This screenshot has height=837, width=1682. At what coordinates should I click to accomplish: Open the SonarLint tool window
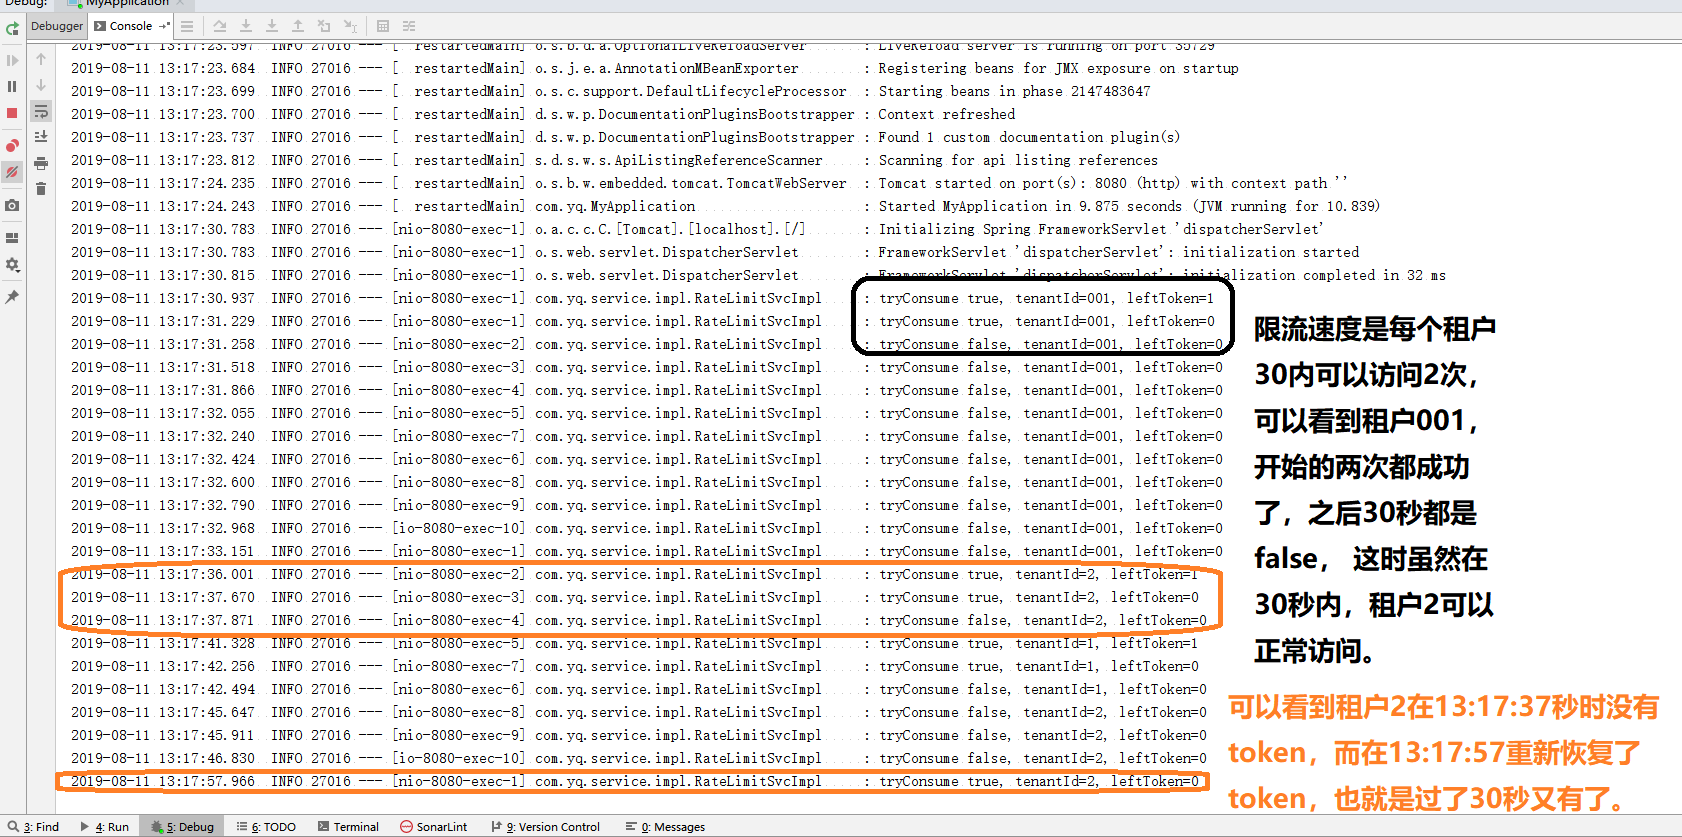pyautogui.click(x=434, y=827)
